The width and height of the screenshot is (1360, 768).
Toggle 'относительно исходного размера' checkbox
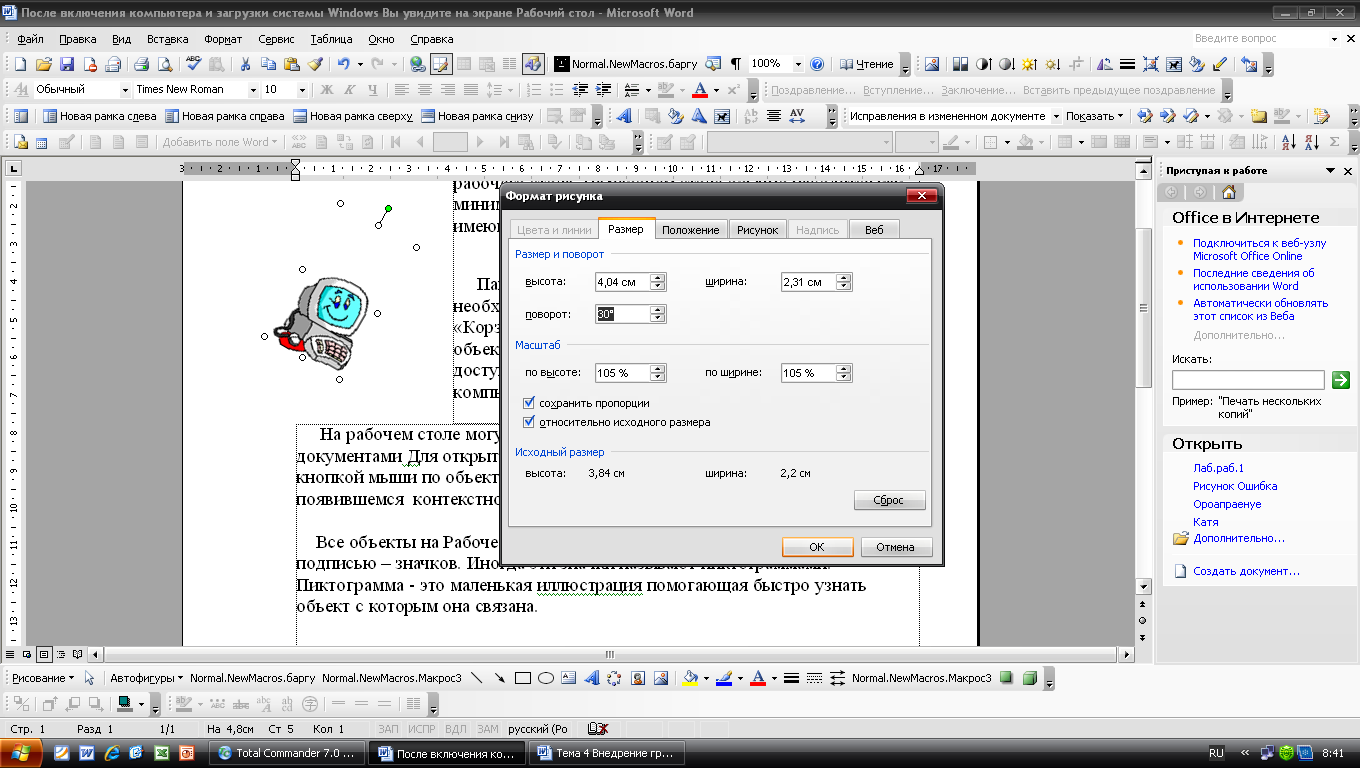click(x=530, y=422)
